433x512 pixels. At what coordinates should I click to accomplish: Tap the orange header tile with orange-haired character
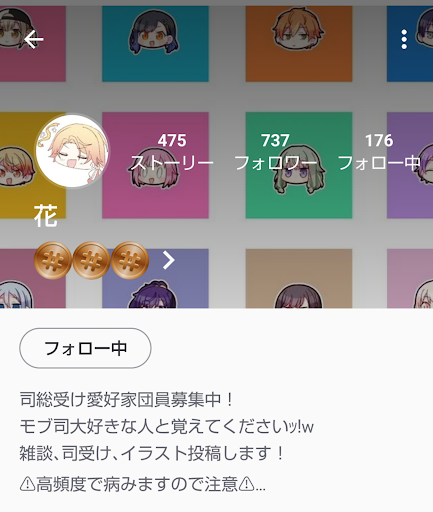click(299, 44)
